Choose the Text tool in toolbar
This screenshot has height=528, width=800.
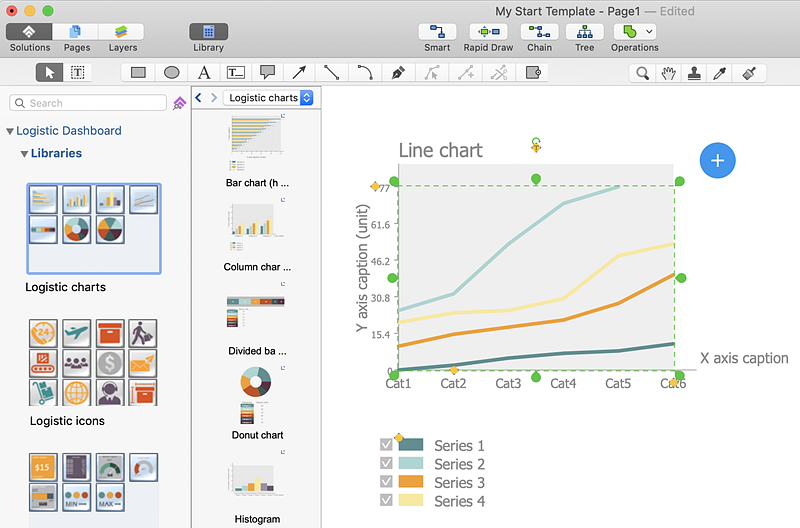[x=204, y=72]
